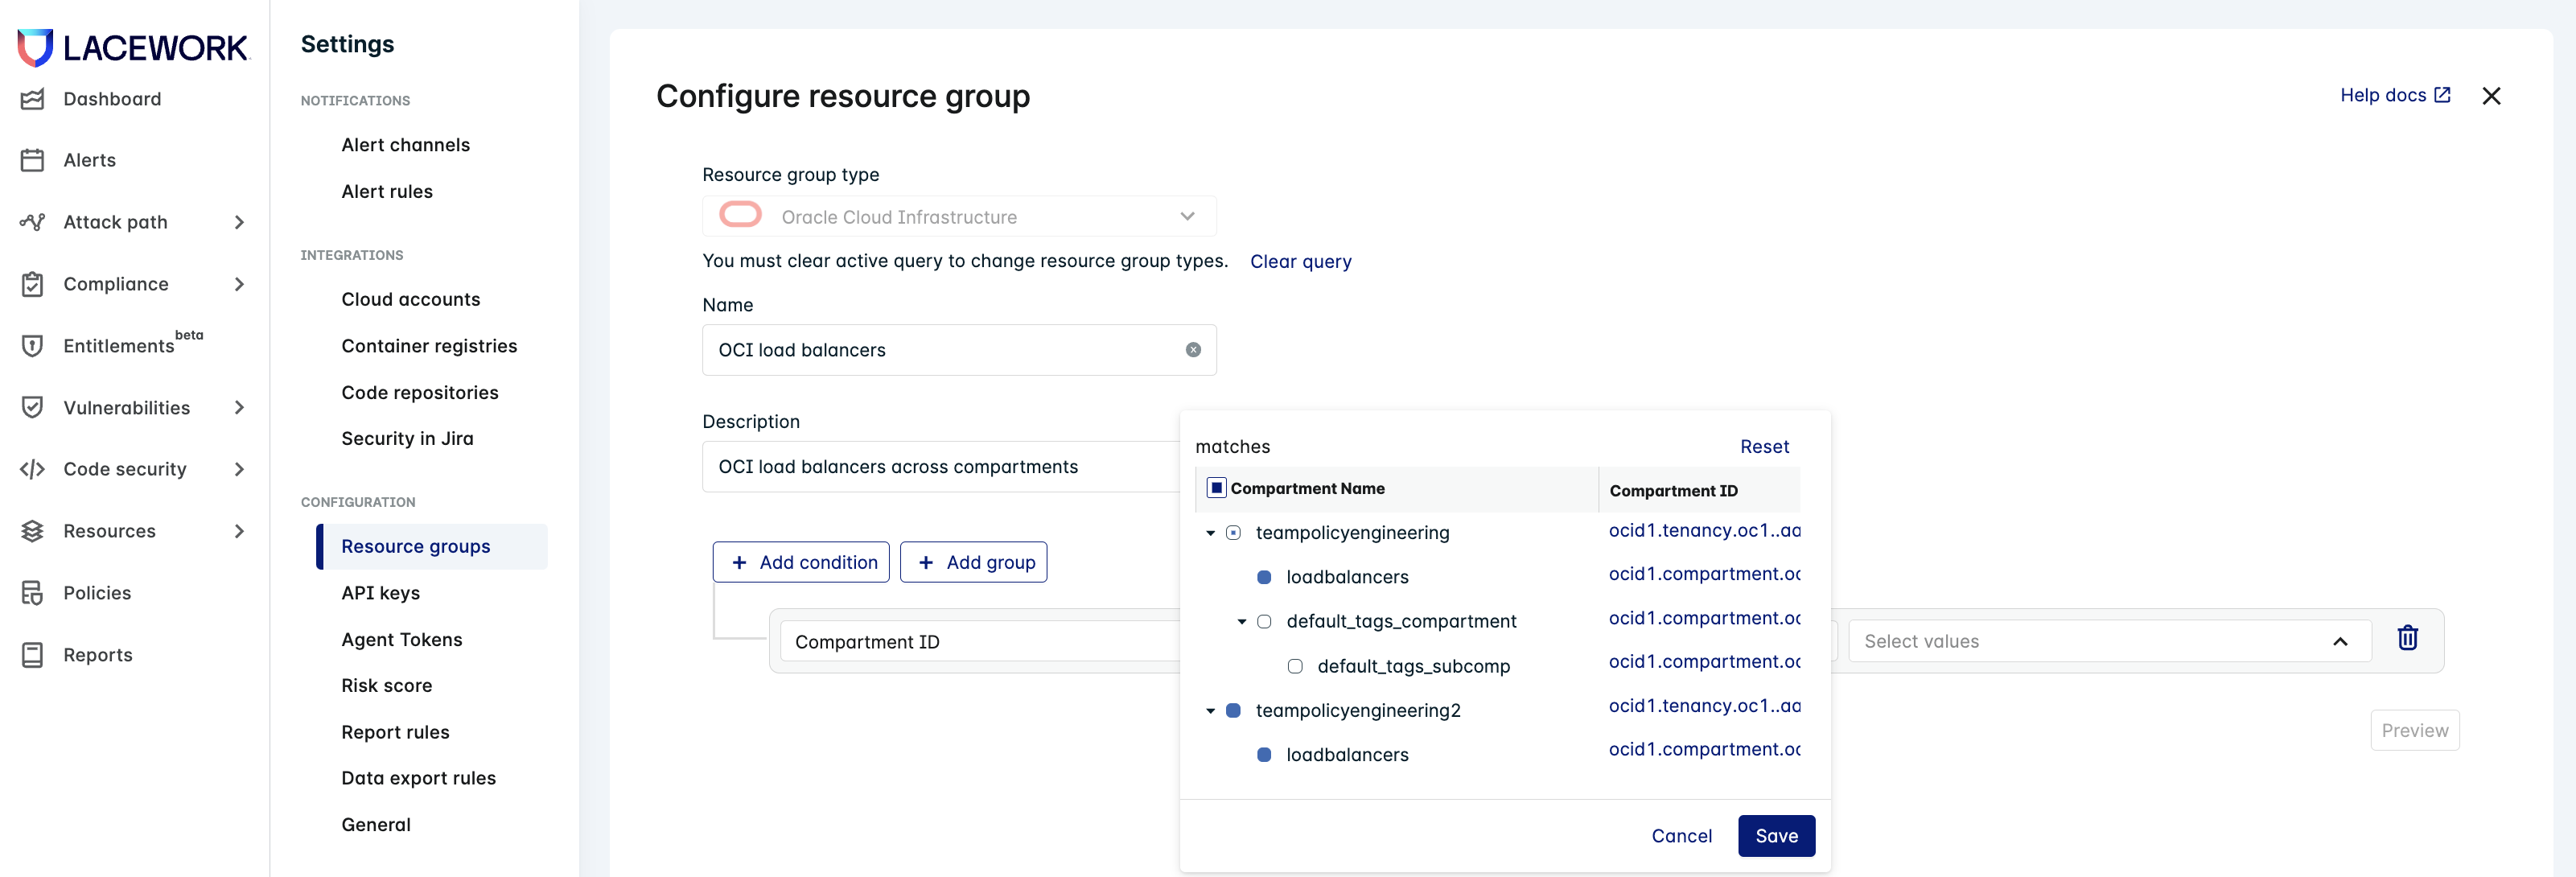
Task: Expand the Attack path submenu chevron
Action: (x=239, y=222)
